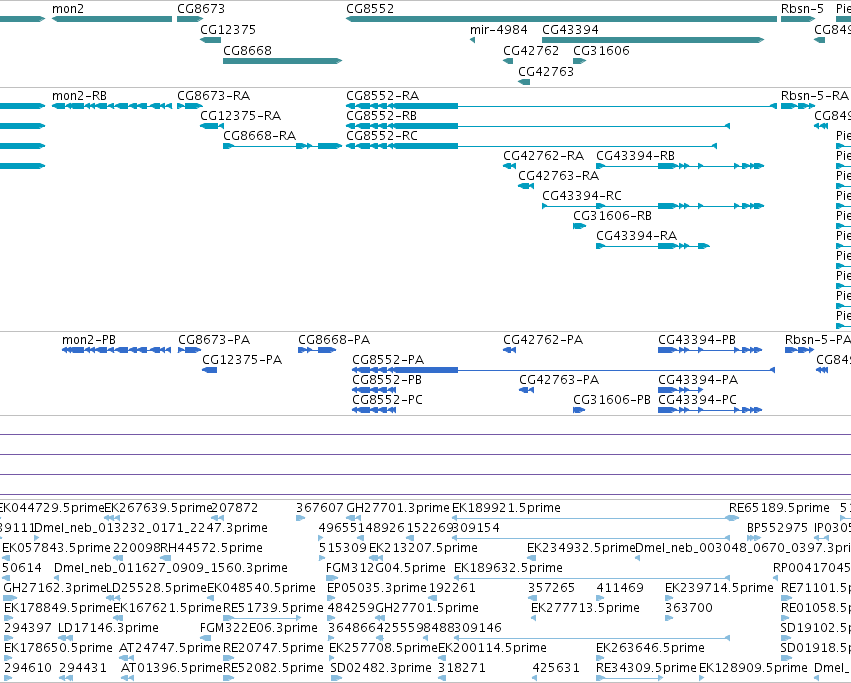Select the CG42763-PA protein label

pyautogui.click(x=559, y=380)
